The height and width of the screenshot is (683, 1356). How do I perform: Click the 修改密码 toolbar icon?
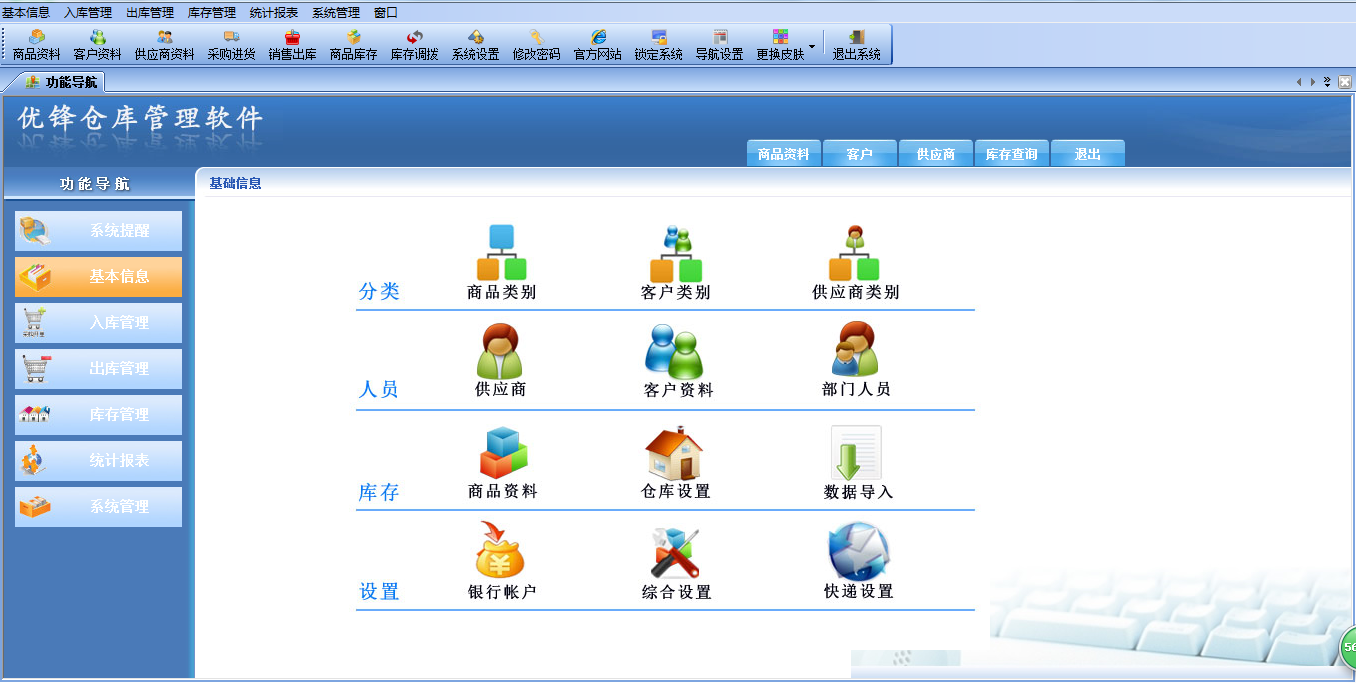pyautogui.click(x=536, y=44)
